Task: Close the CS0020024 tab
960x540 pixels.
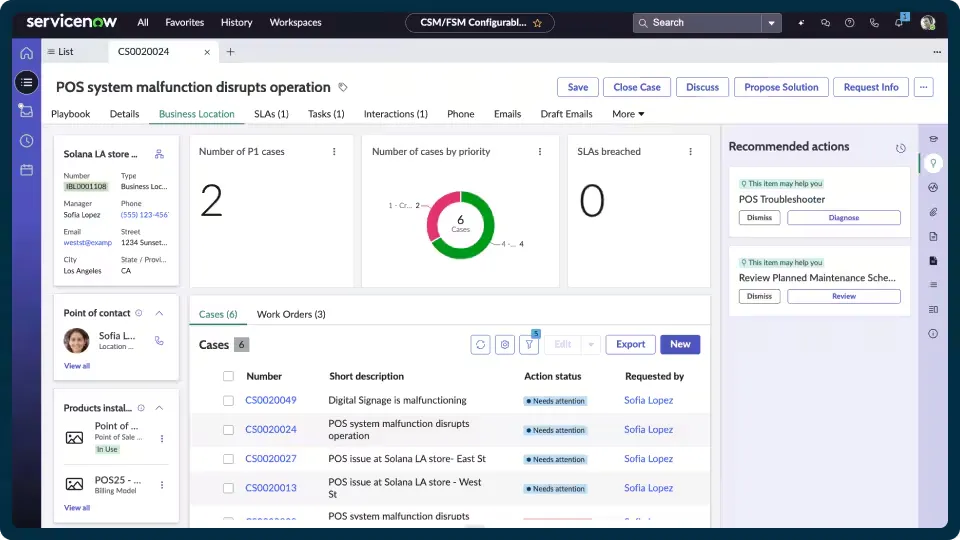Action: tap(207, 53)
